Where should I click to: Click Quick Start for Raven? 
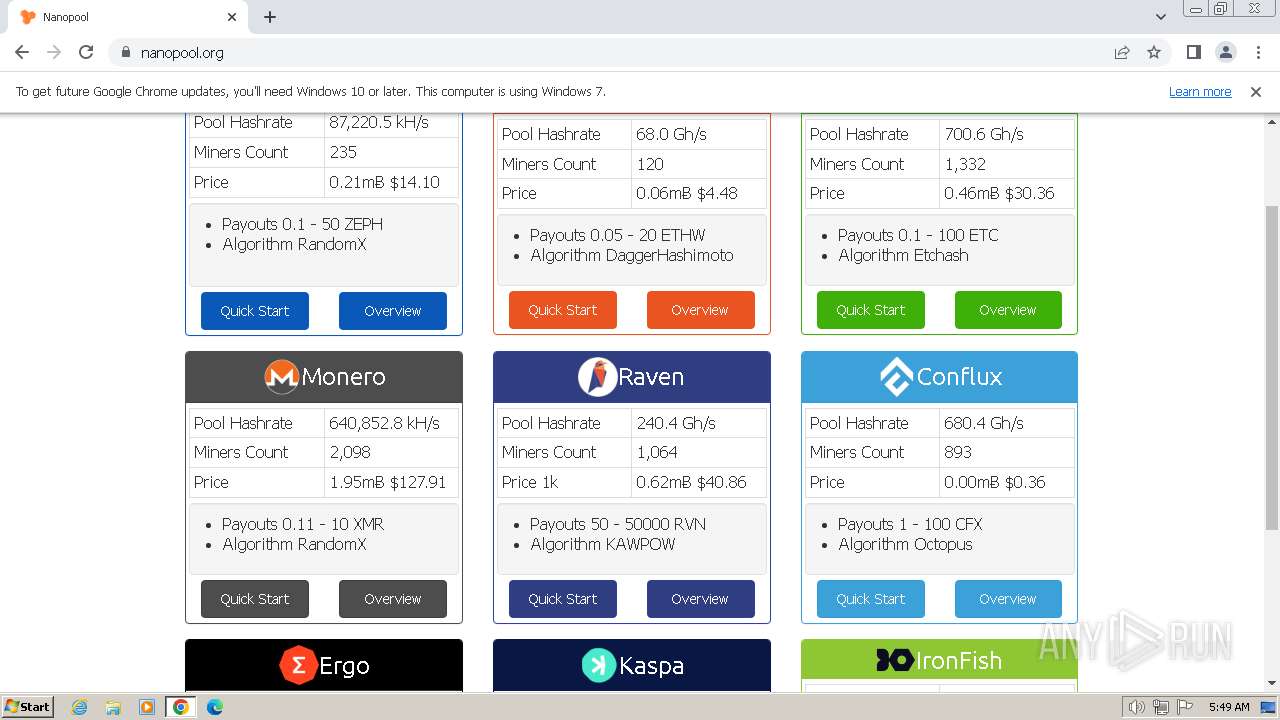(563, 599)
